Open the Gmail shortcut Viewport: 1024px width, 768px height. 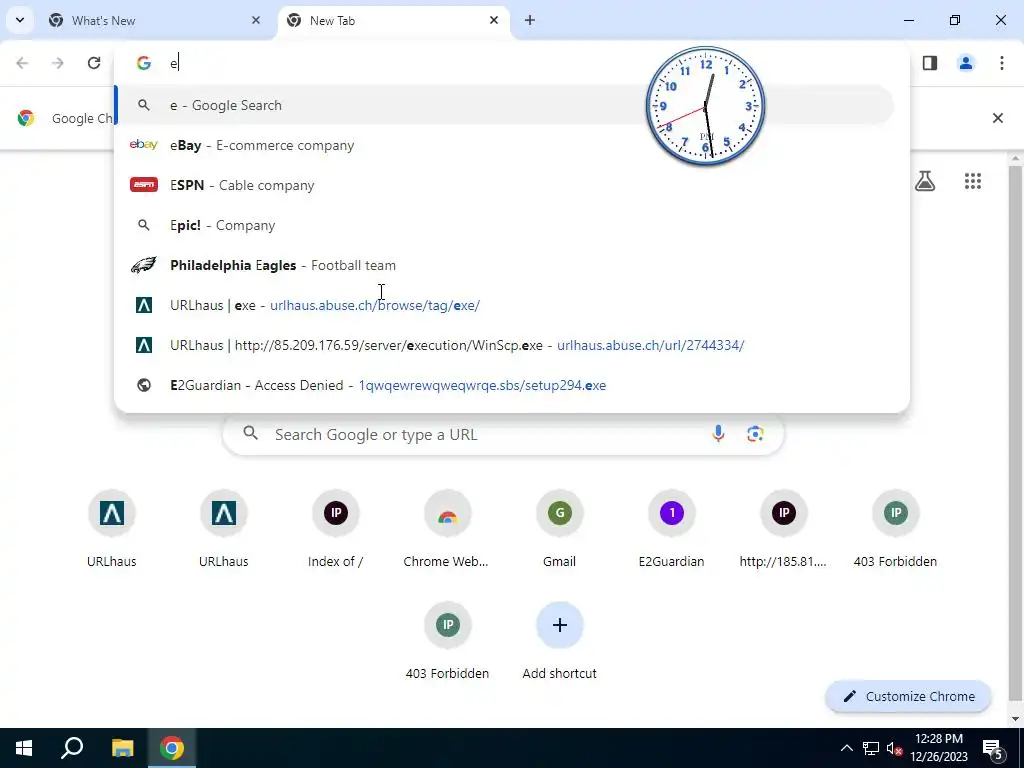click(560, 529)
